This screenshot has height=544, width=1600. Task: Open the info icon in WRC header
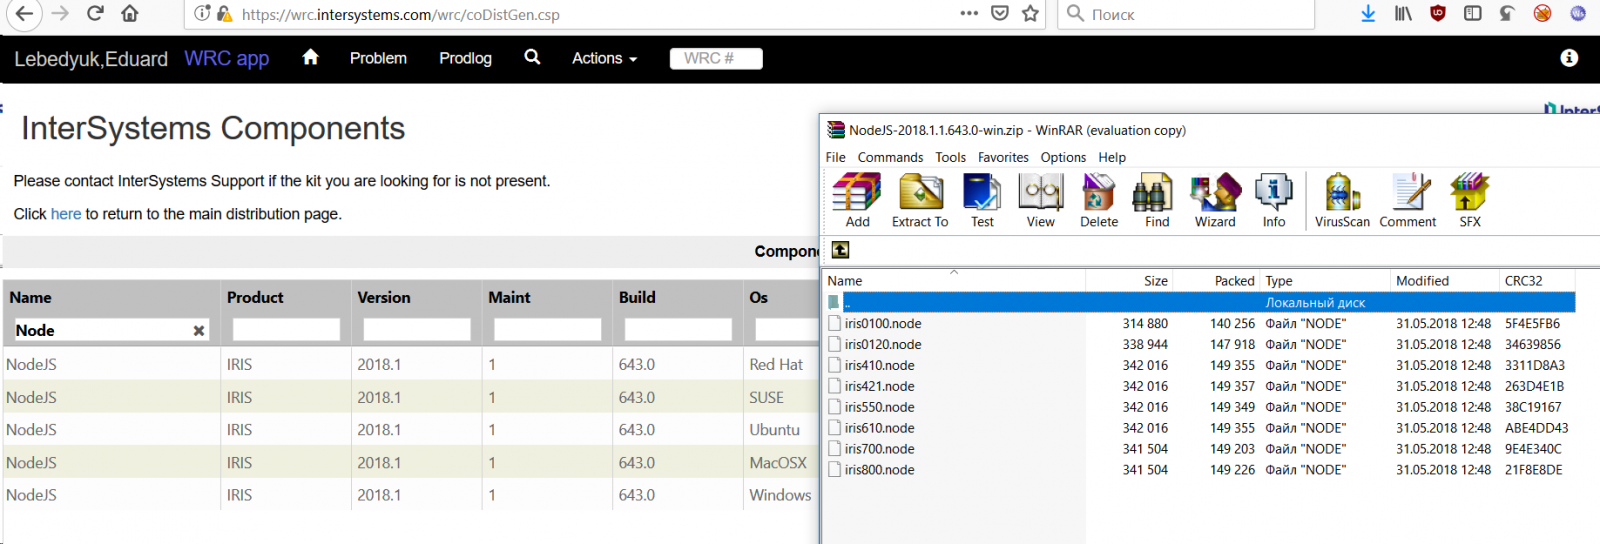[1569, 58]
